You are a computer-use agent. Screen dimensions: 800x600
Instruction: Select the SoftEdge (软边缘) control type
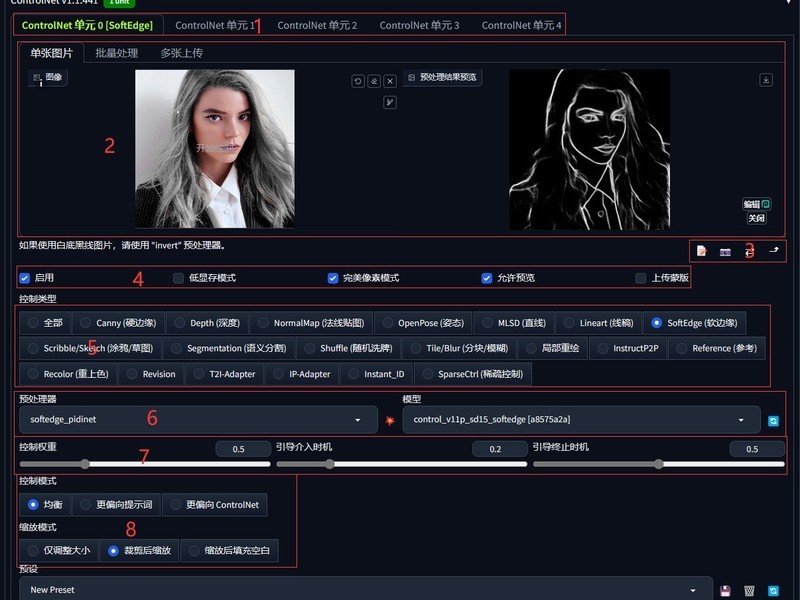pos(695,323)
